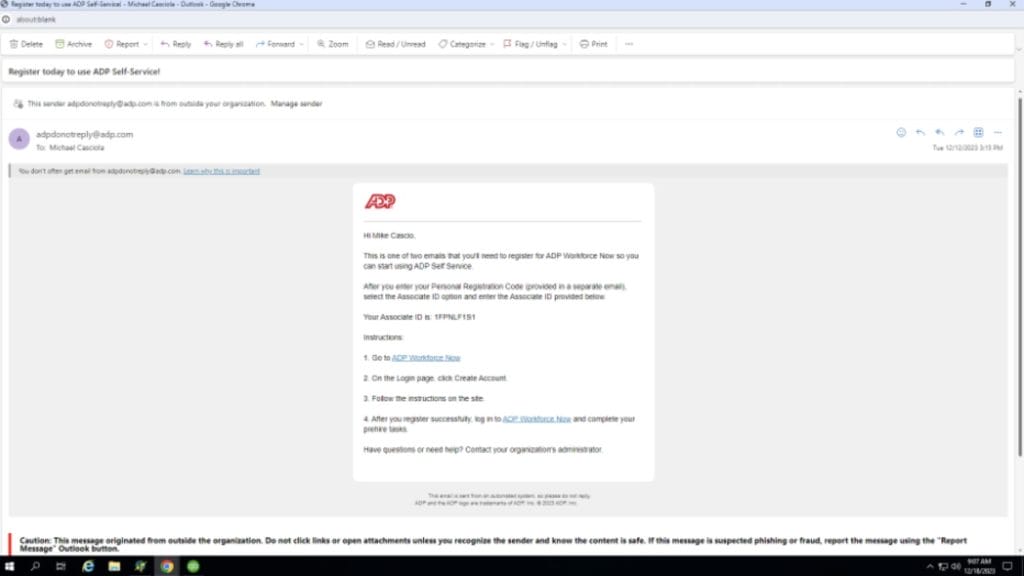Click the reply all icon in message header
1024x576 pixels.
pos(939,132)
